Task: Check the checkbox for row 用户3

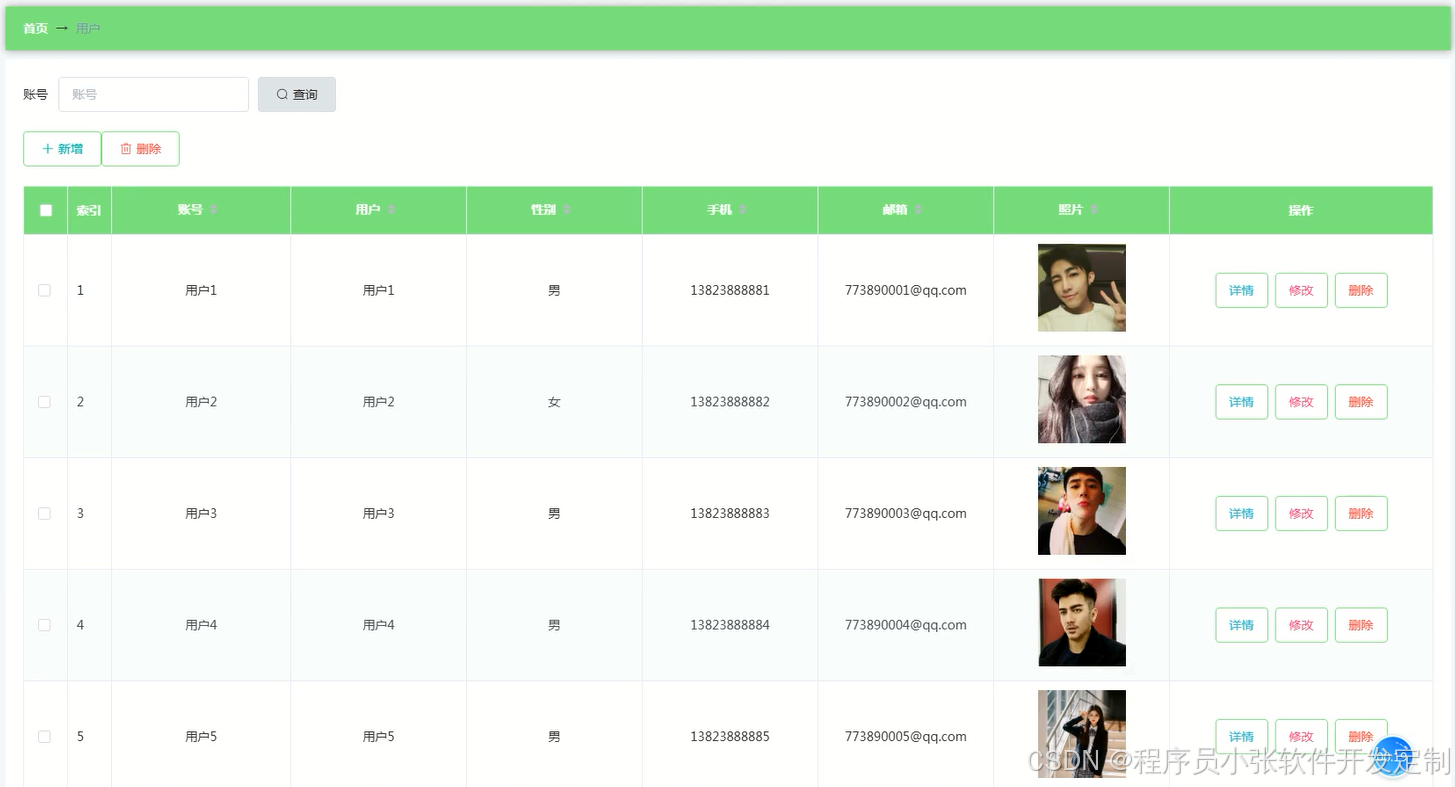Action: [44, 513]
